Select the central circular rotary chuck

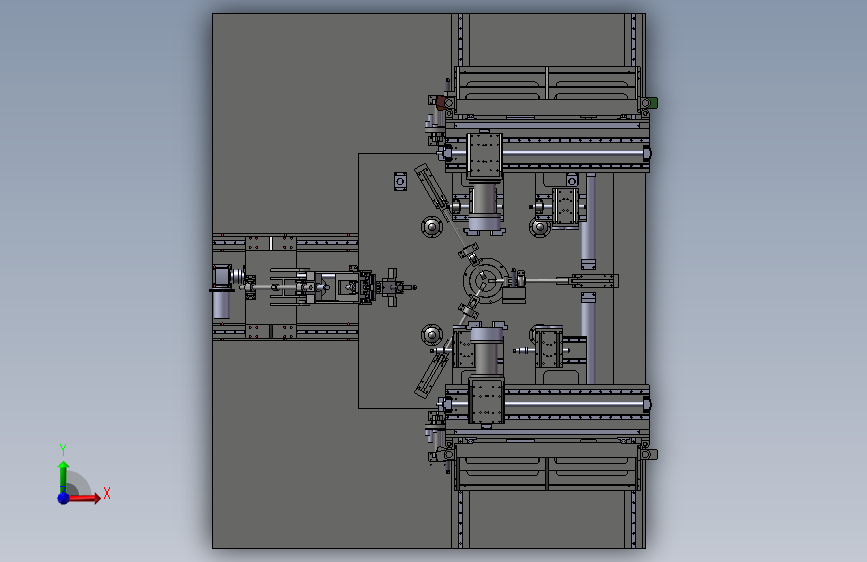tap(486, 281)
